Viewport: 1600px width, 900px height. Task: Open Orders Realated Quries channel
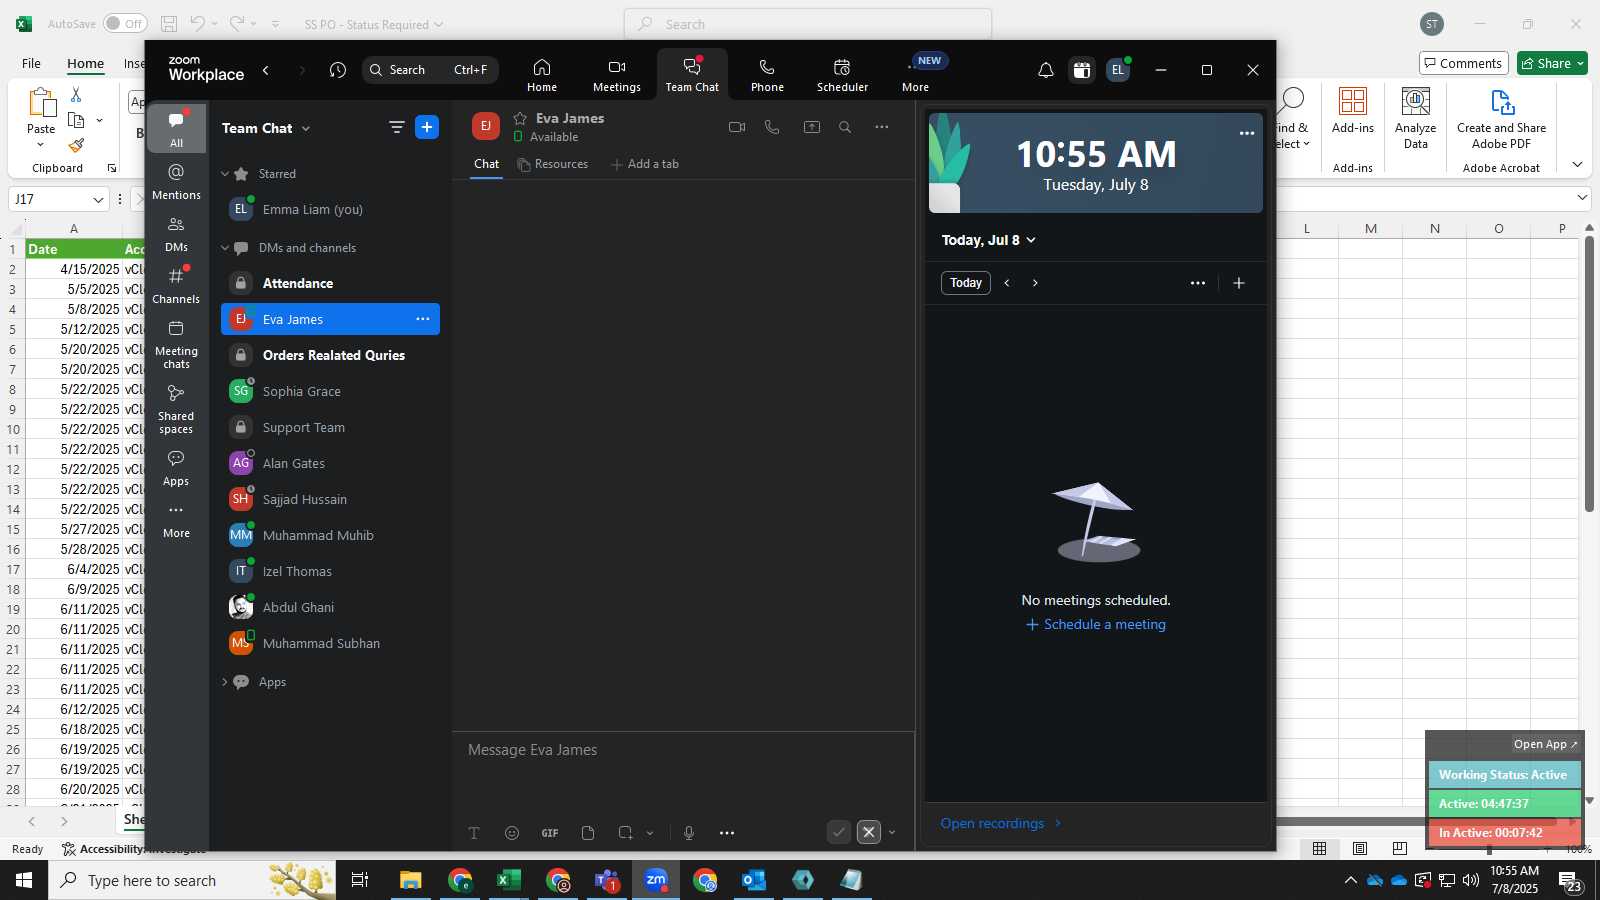pyautogui.click(x=330, y=355)
